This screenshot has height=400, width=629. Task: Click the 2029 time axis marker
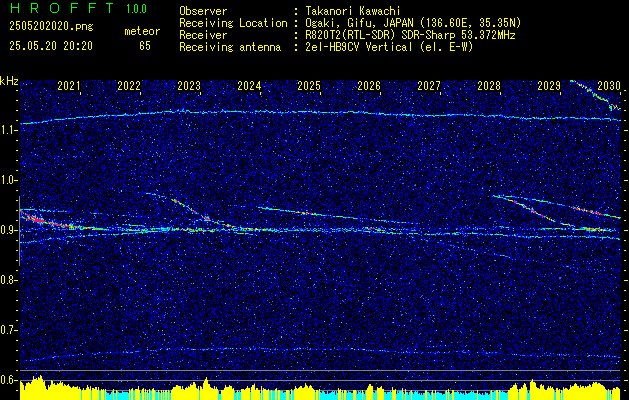(x=548, y=86)
